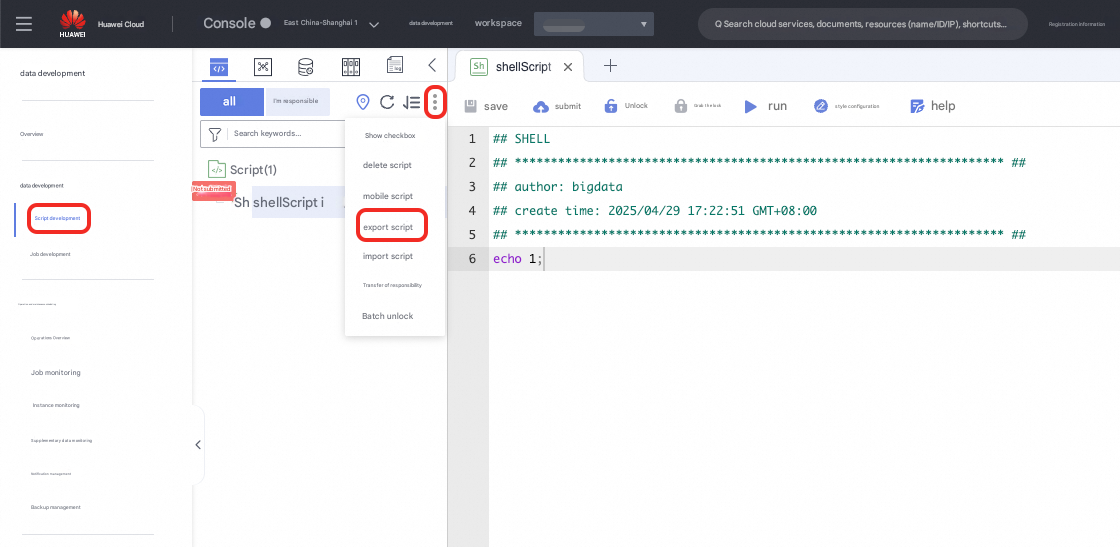1120x547 pixels.
Task: Click the Huawei Cloud logo
Action: (72, 24)
